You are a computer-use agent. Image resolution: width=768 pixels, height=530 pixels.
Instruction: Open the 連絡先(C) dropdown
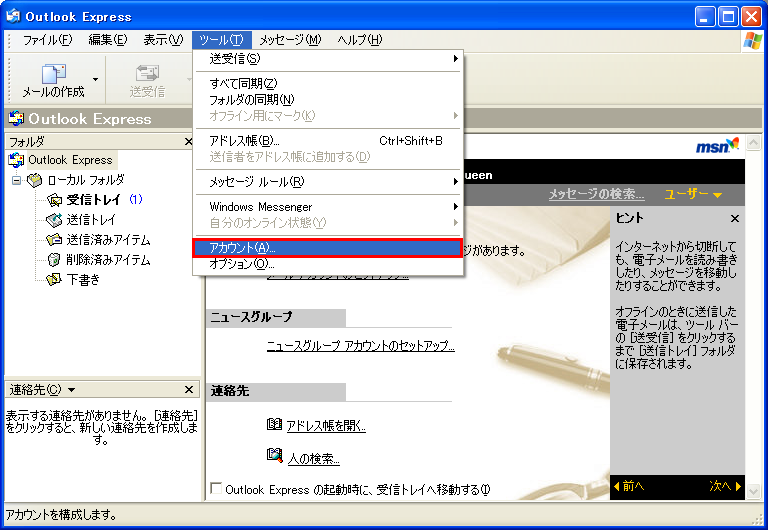point(72,390)
